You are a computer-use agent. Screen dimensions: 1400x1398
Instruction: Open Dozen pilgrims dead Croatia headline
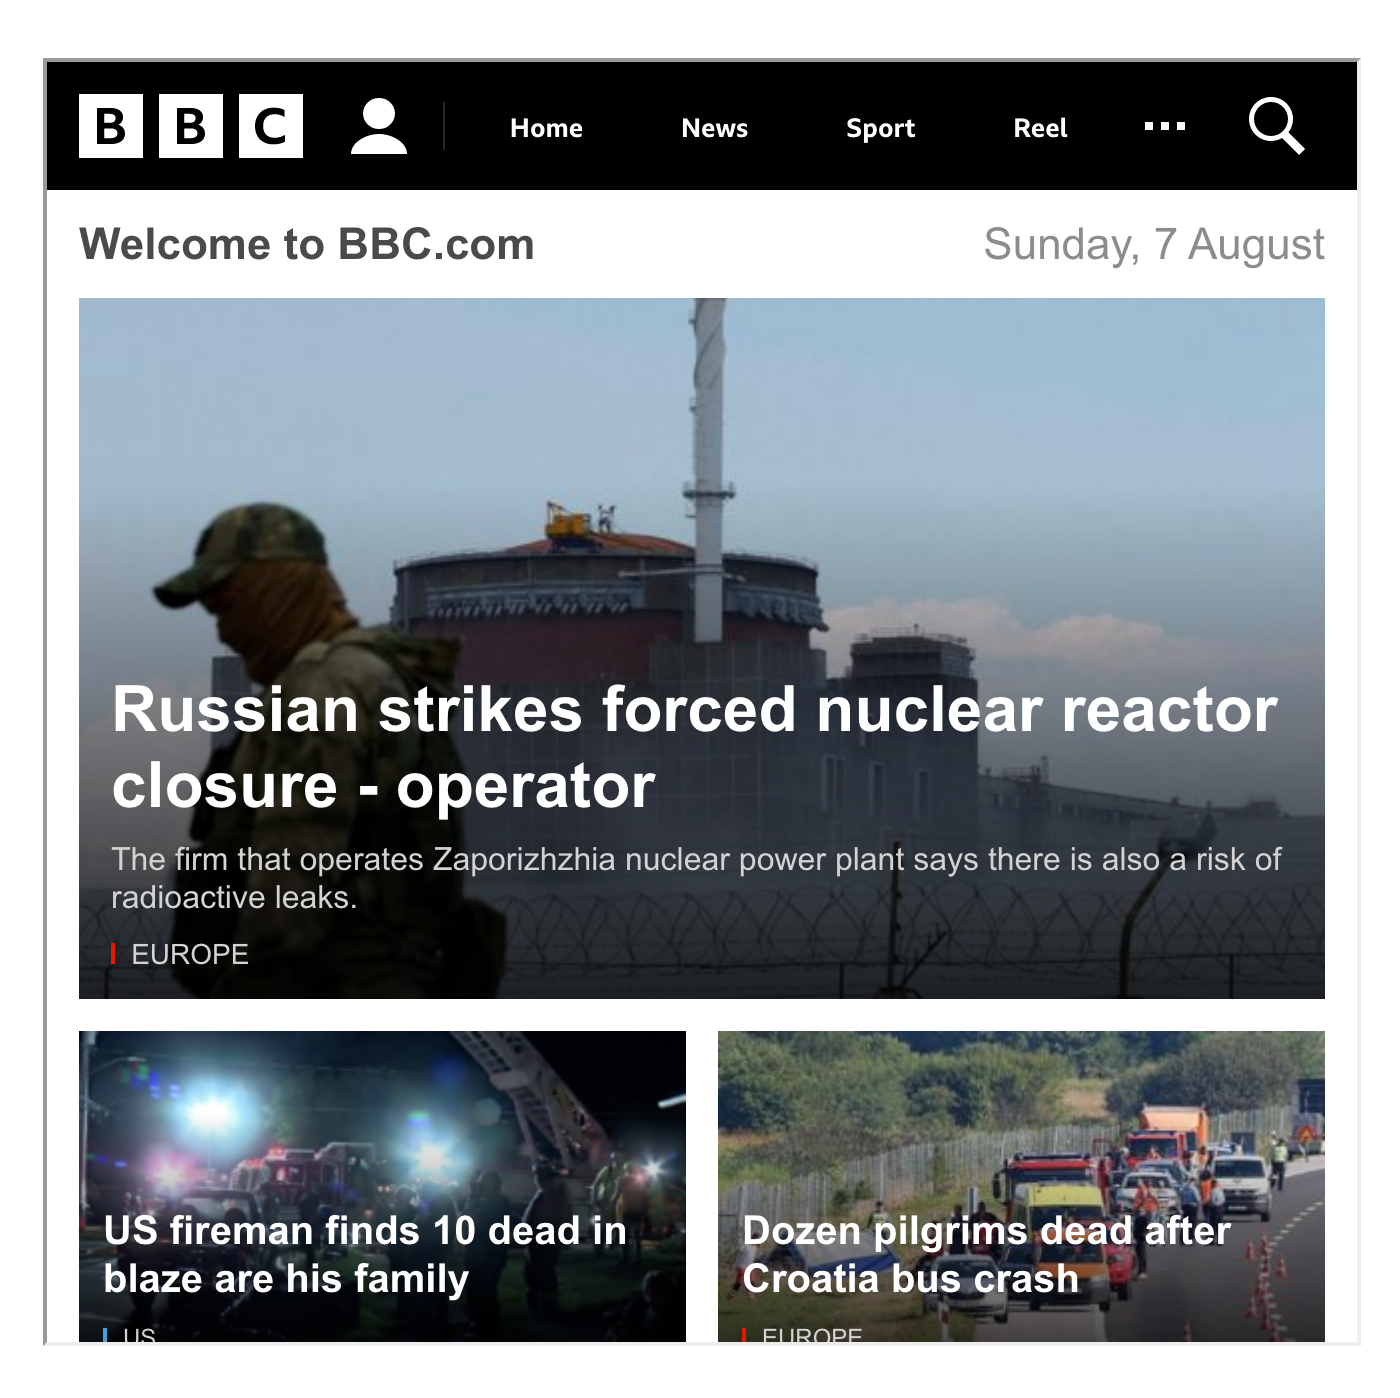[x=986, y=1254]
